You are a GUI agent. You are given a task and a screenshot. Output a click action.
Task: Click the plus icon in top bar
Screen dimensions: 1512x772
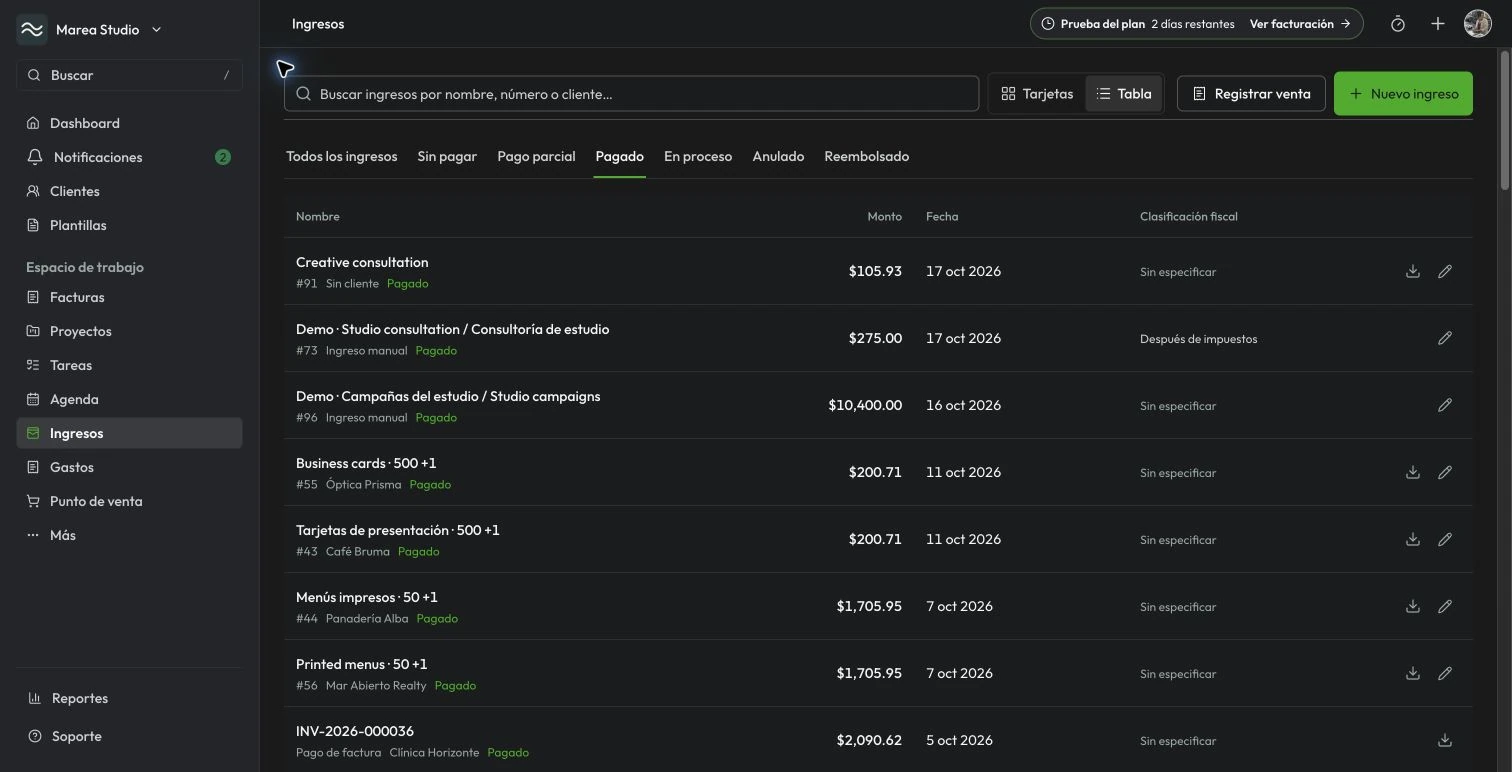point(1438,24)
